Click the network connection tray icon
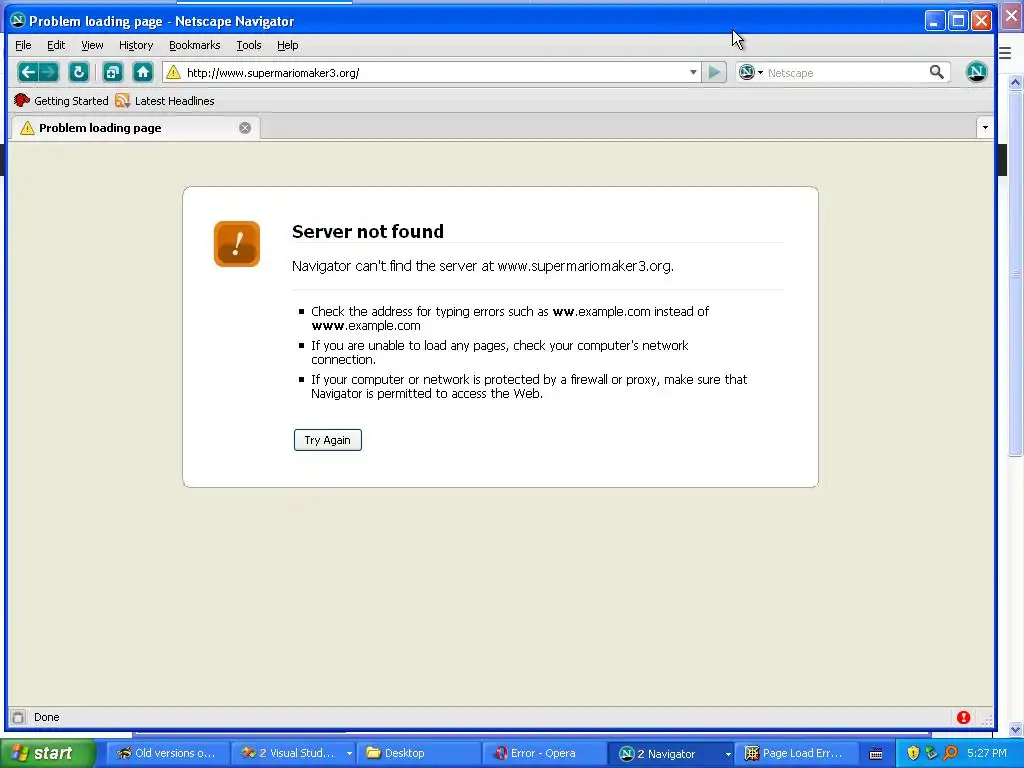Screen dimensions: 1024x768 coord(931,753)
